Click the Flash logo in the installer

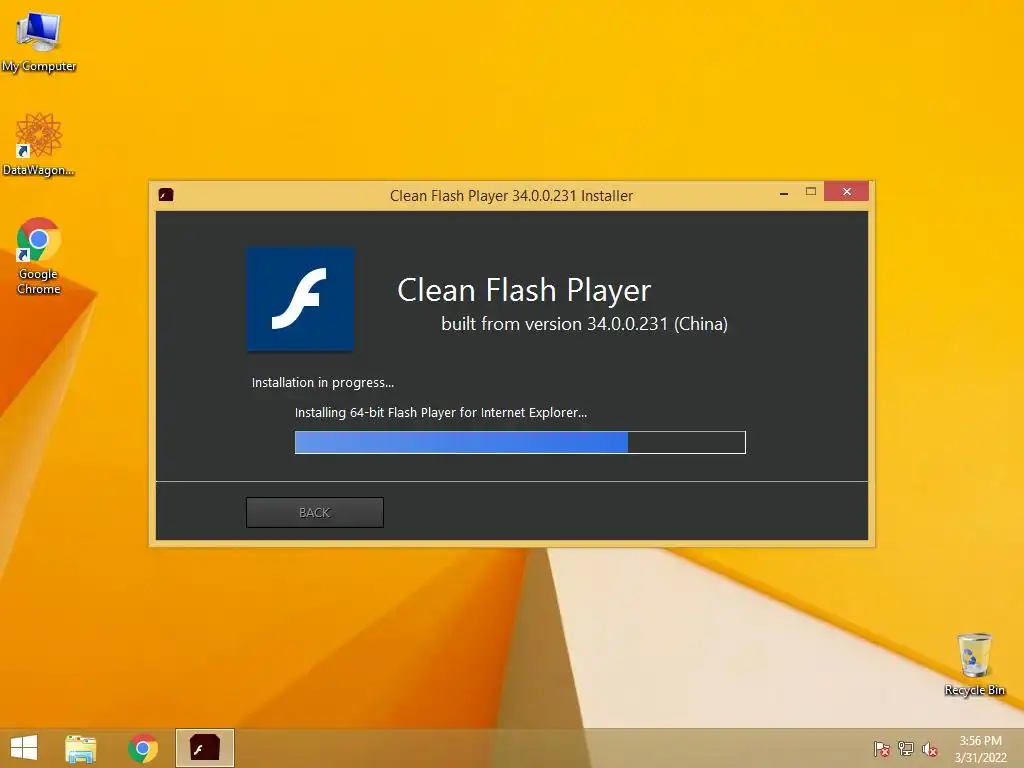tap(300, 299)
